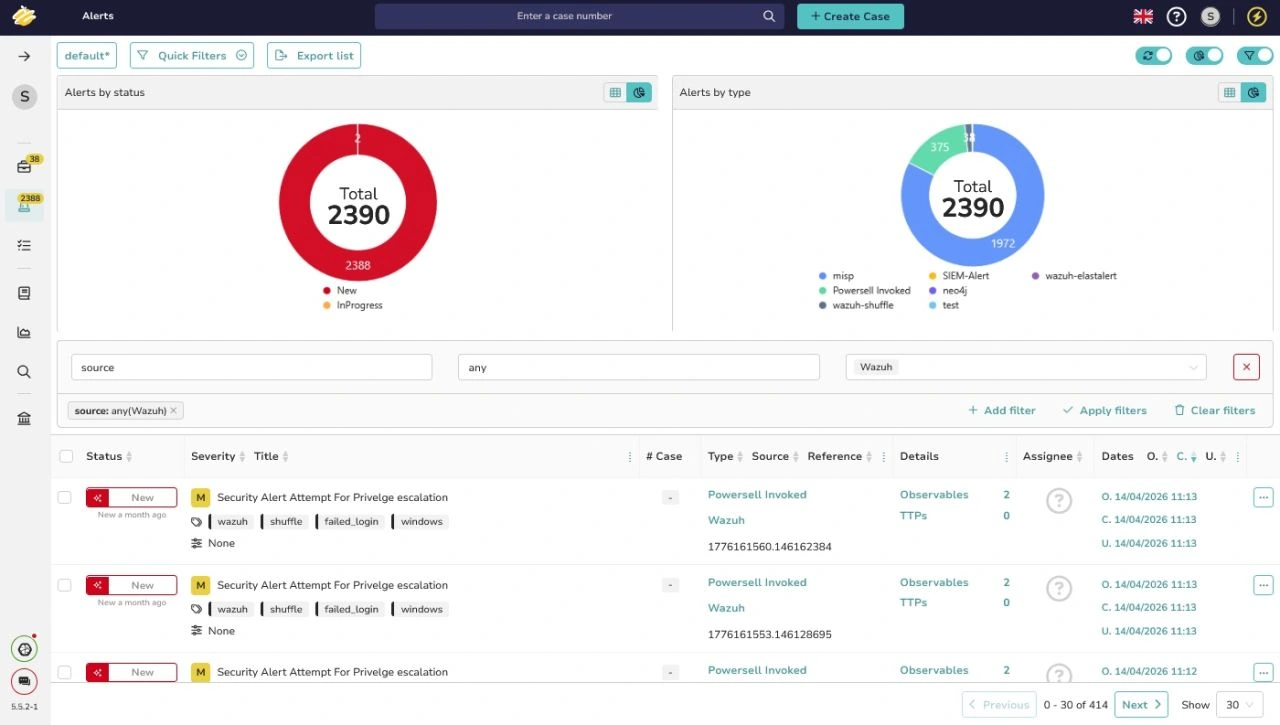
Task: Sort by the Severity column header
Action: coord(218,456)
